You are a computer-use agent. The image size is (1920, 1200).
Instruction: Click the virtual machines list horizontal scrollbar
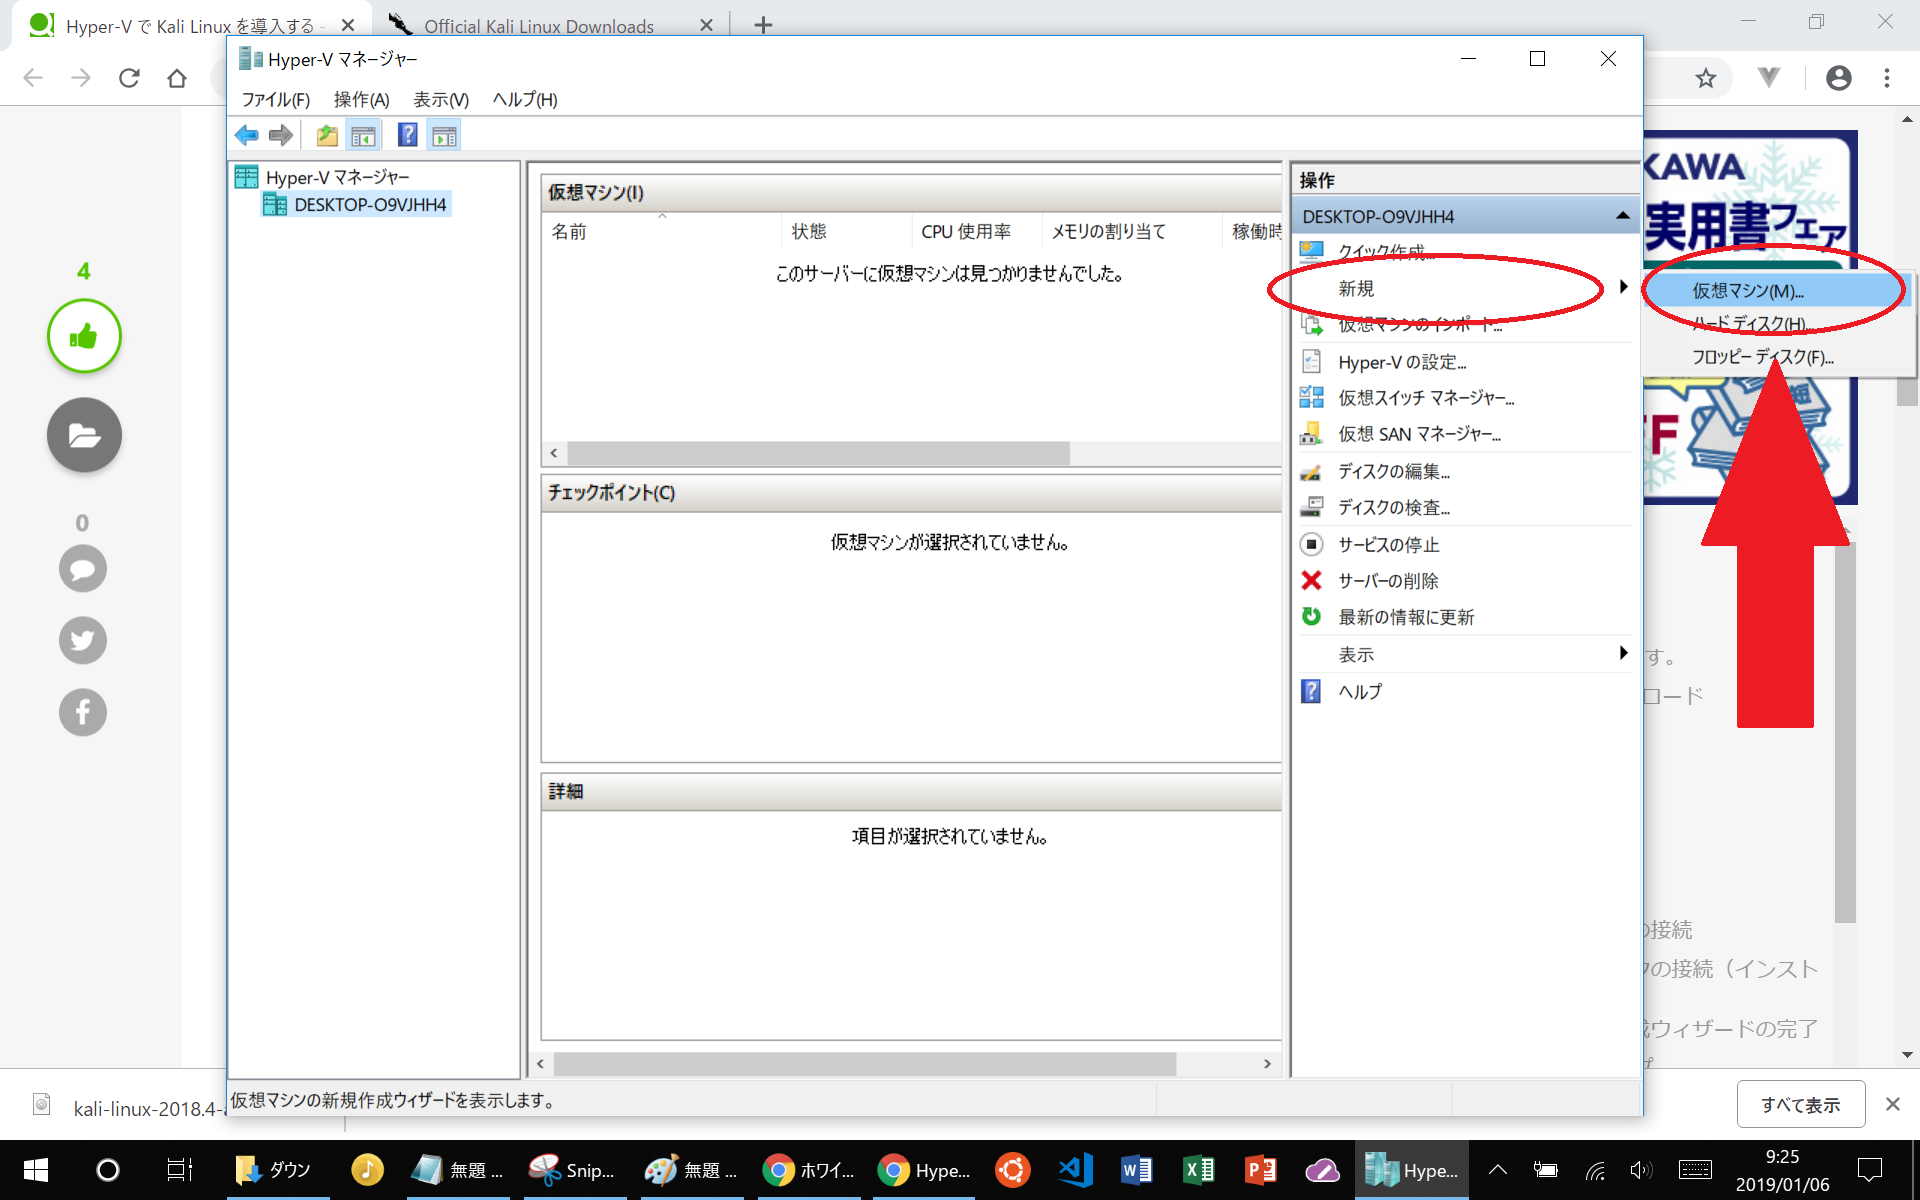817,453
